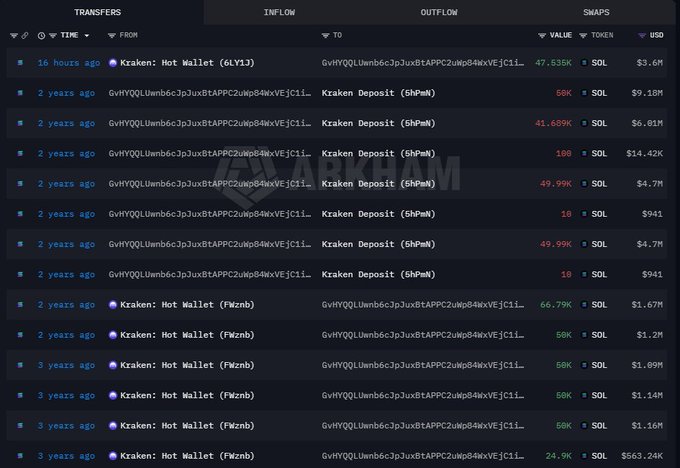The width and height of the screenshot is (680, 468).
Task: Click the chain icon on the $1.67M row
Action: [x=20, y=304]
